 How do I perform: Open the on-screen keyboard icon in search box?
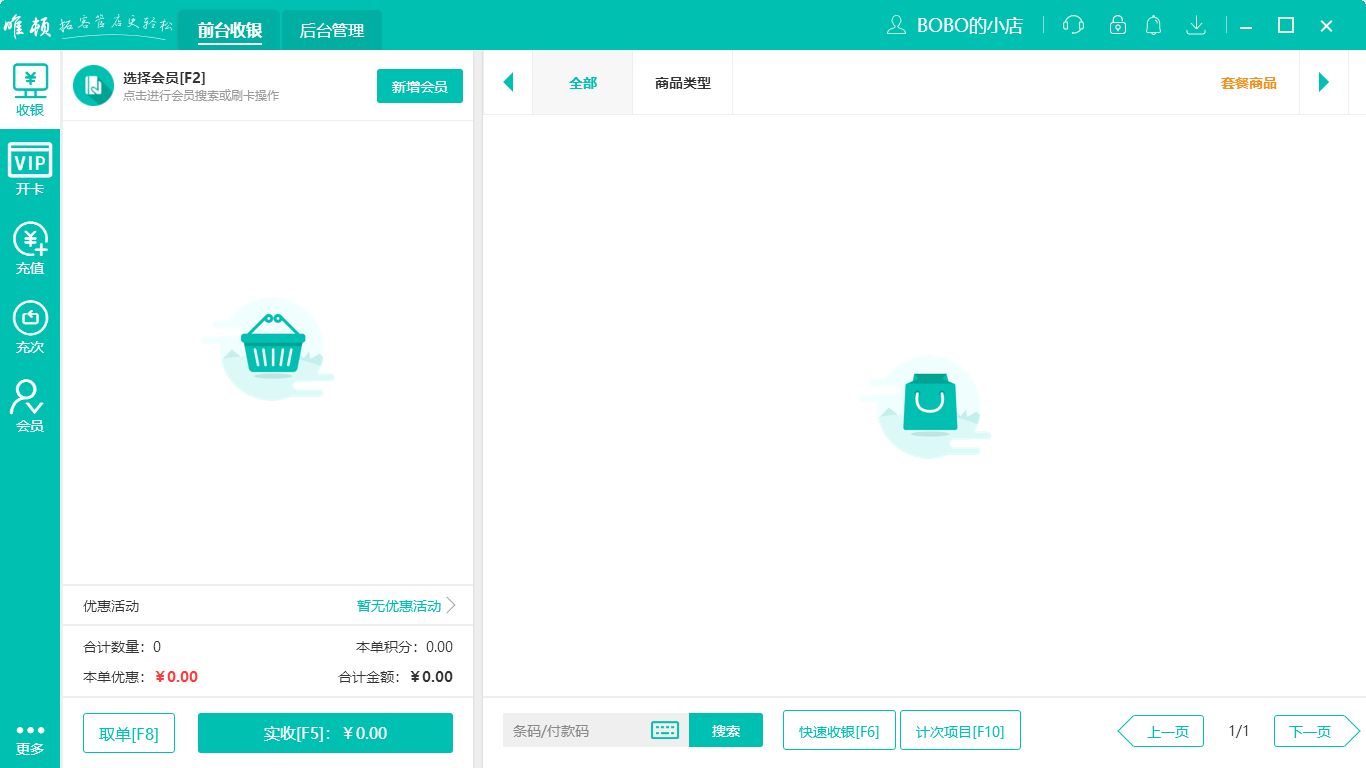(x=665, y=730)
